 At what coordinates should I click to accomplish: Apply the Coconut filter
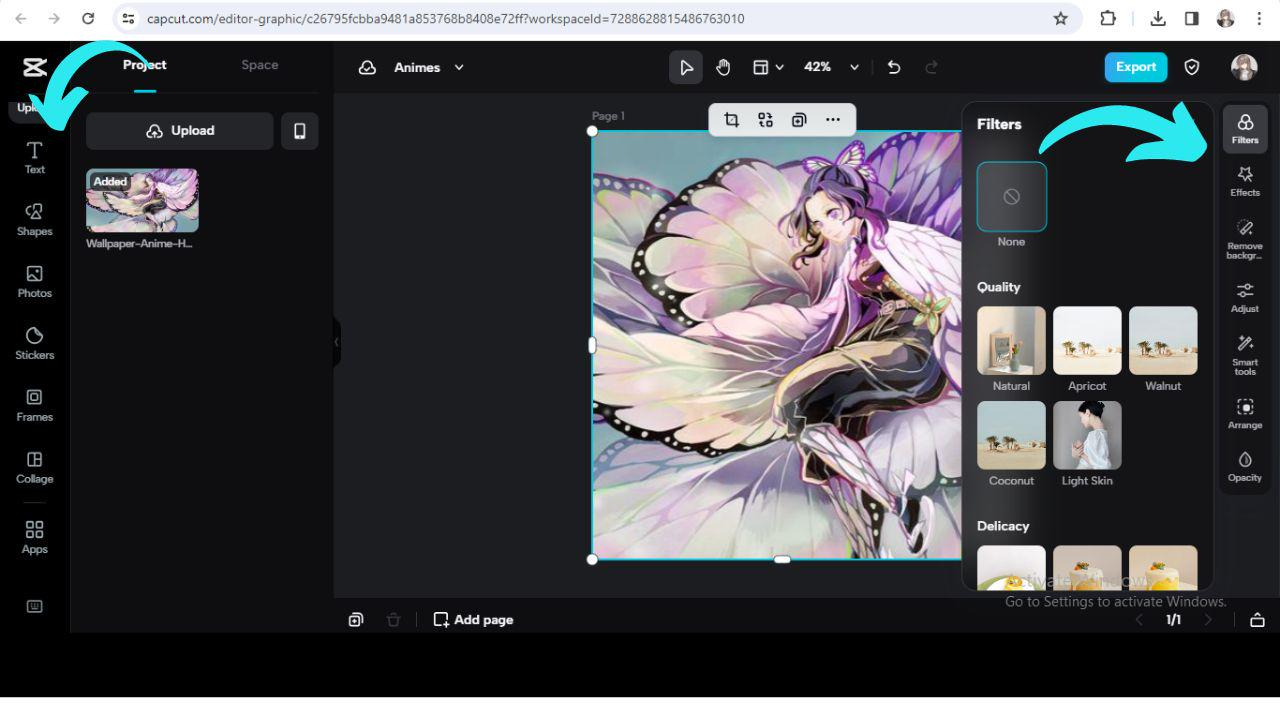click(x=1011, y=436)
